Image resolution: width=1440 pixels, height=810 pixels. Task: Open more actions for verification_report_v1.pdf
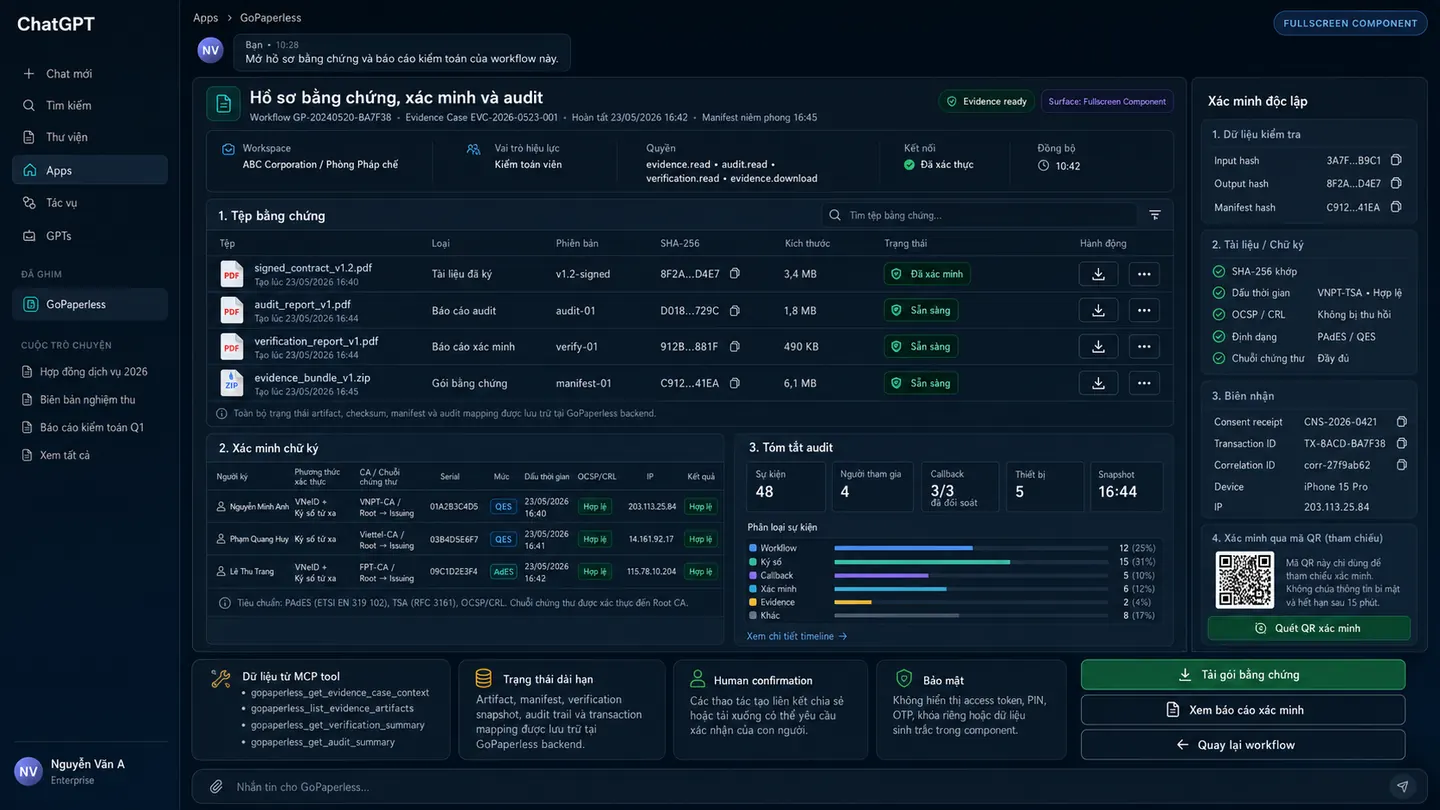click(1144, 346)
